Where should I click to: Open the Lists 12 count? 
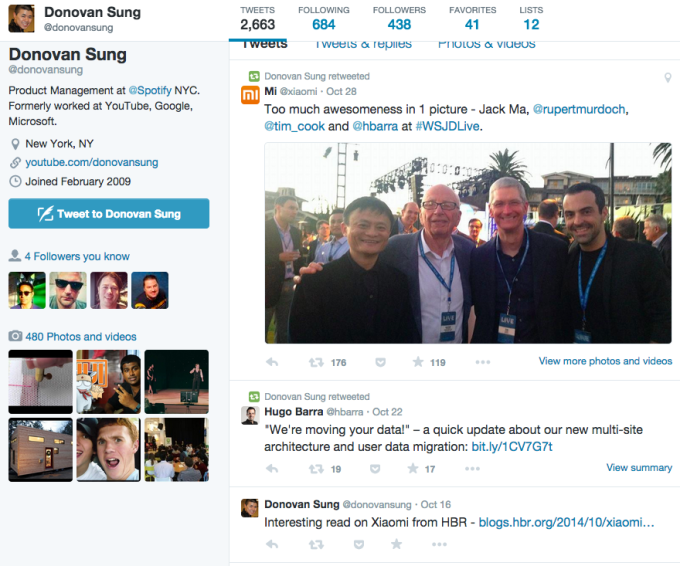pyautogui.click(x=531, y=19)
